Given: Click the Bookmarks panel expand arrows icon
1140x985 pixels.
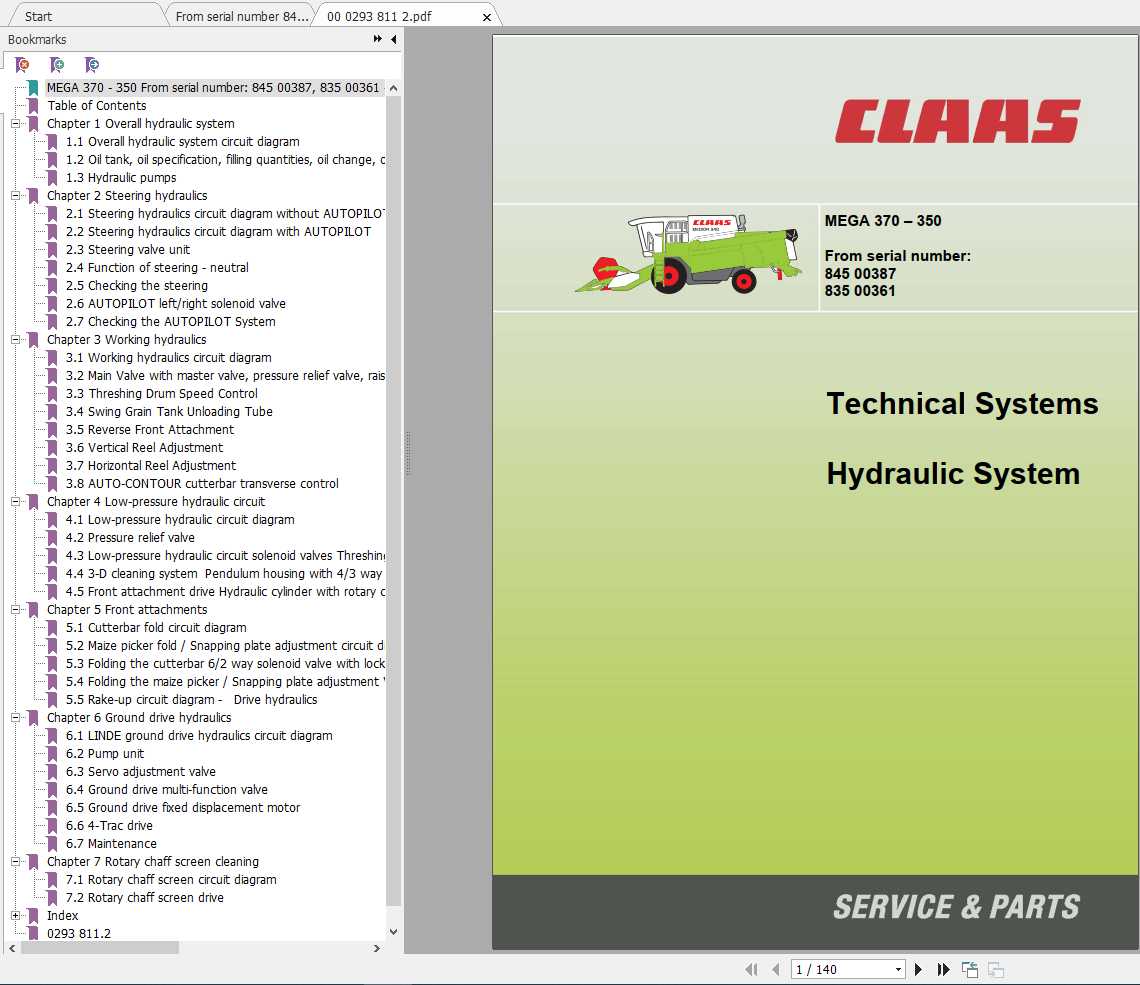Looking at the screenshot, I should [x=377, y=37].
